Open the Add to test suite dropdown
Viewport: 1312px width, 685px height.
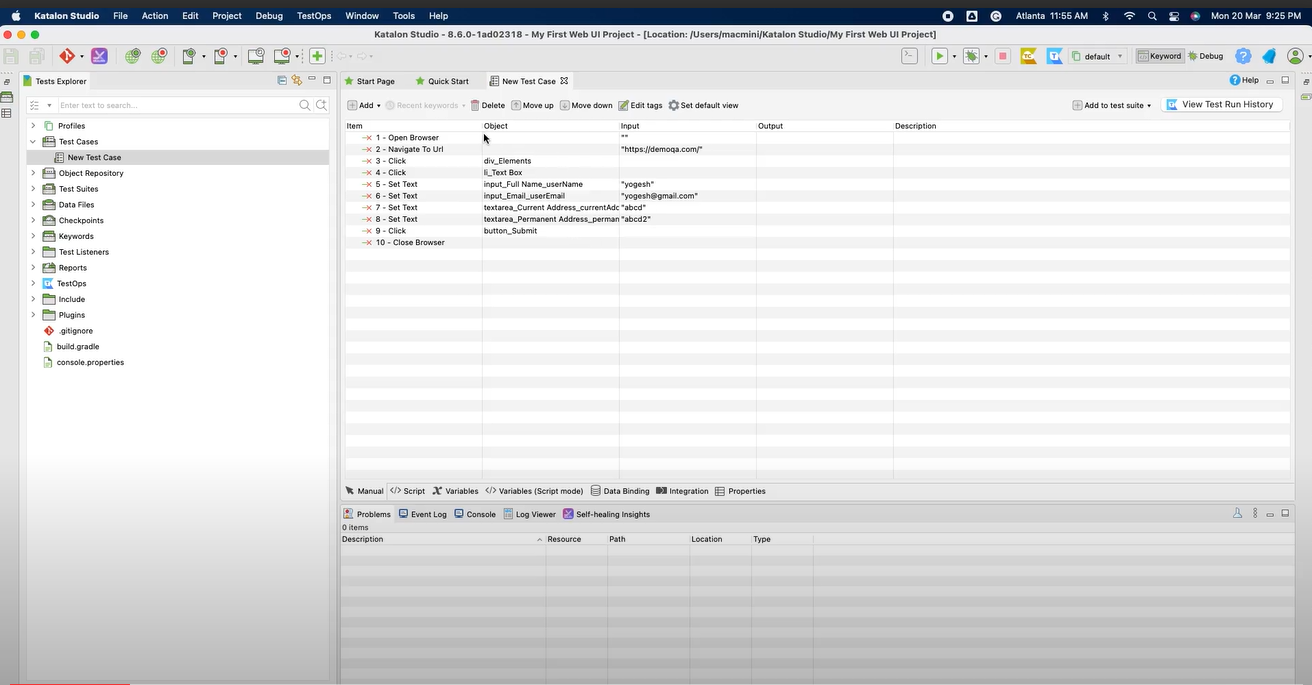click(x=1112, y=105)
